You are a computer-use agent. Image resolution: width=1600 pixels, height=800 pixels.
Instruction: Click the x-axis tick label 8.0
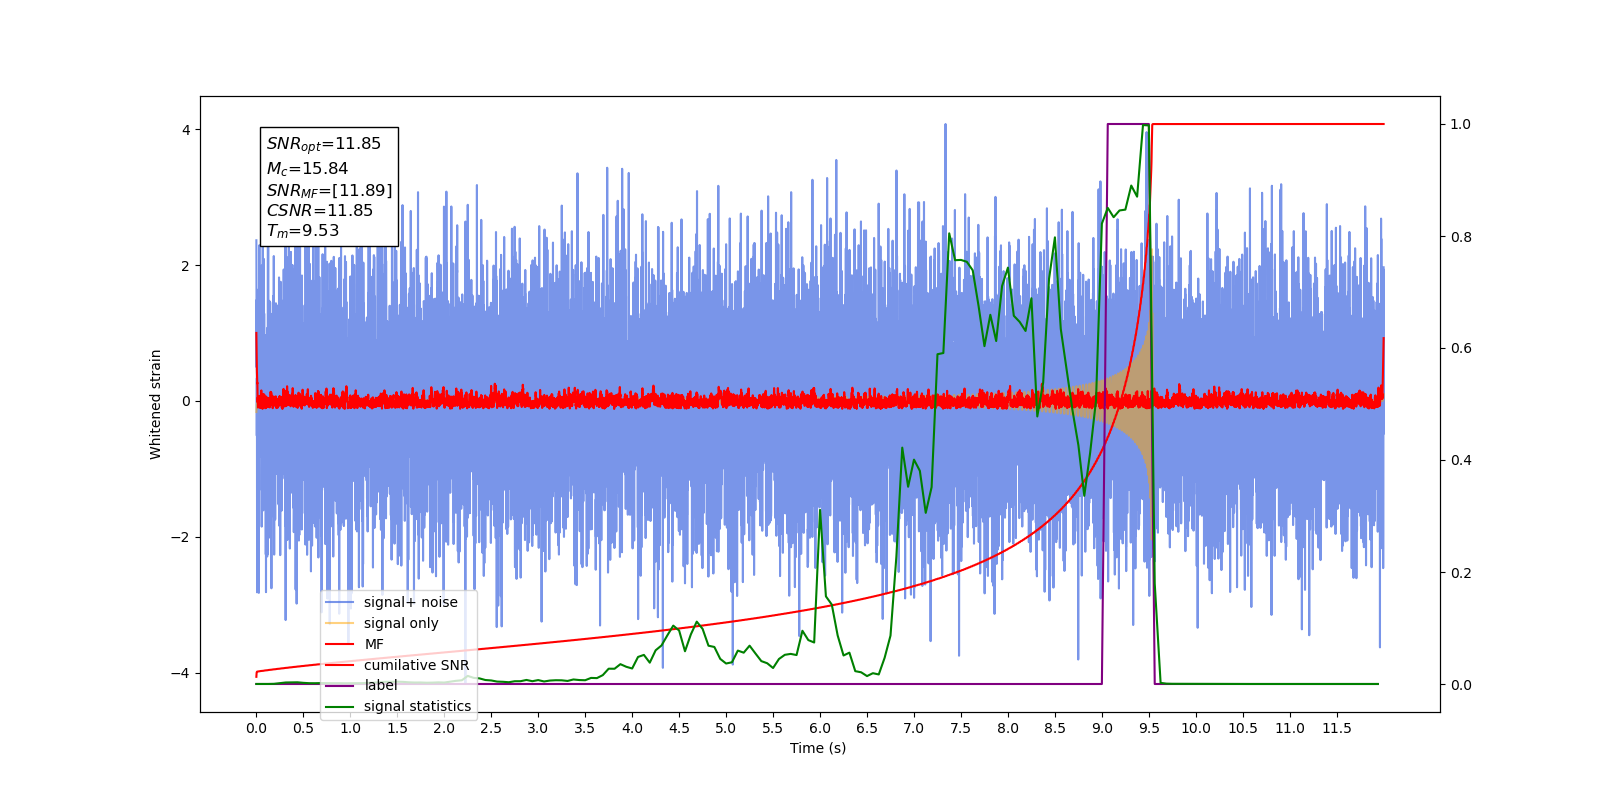(x=1008, y=728)
